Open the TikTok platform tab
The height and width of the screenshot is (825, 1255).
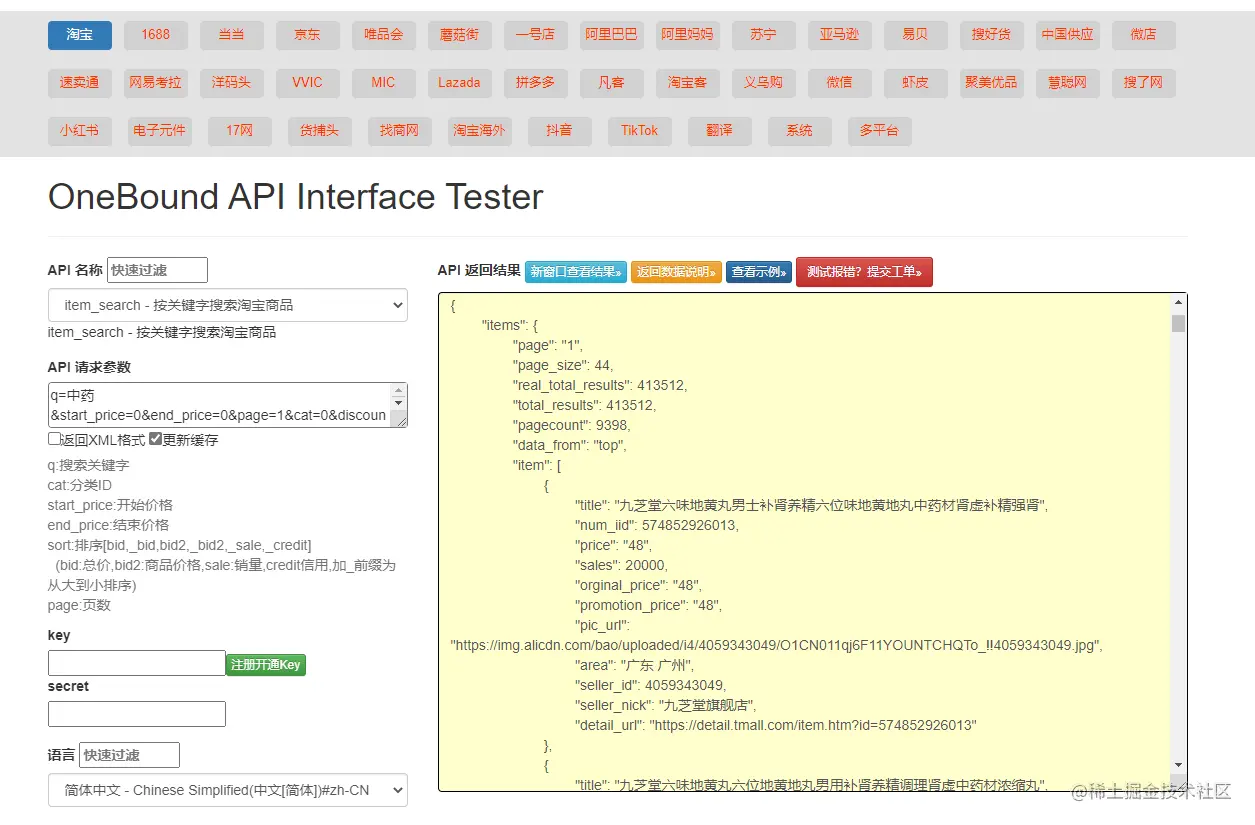[x=639, y=131]
